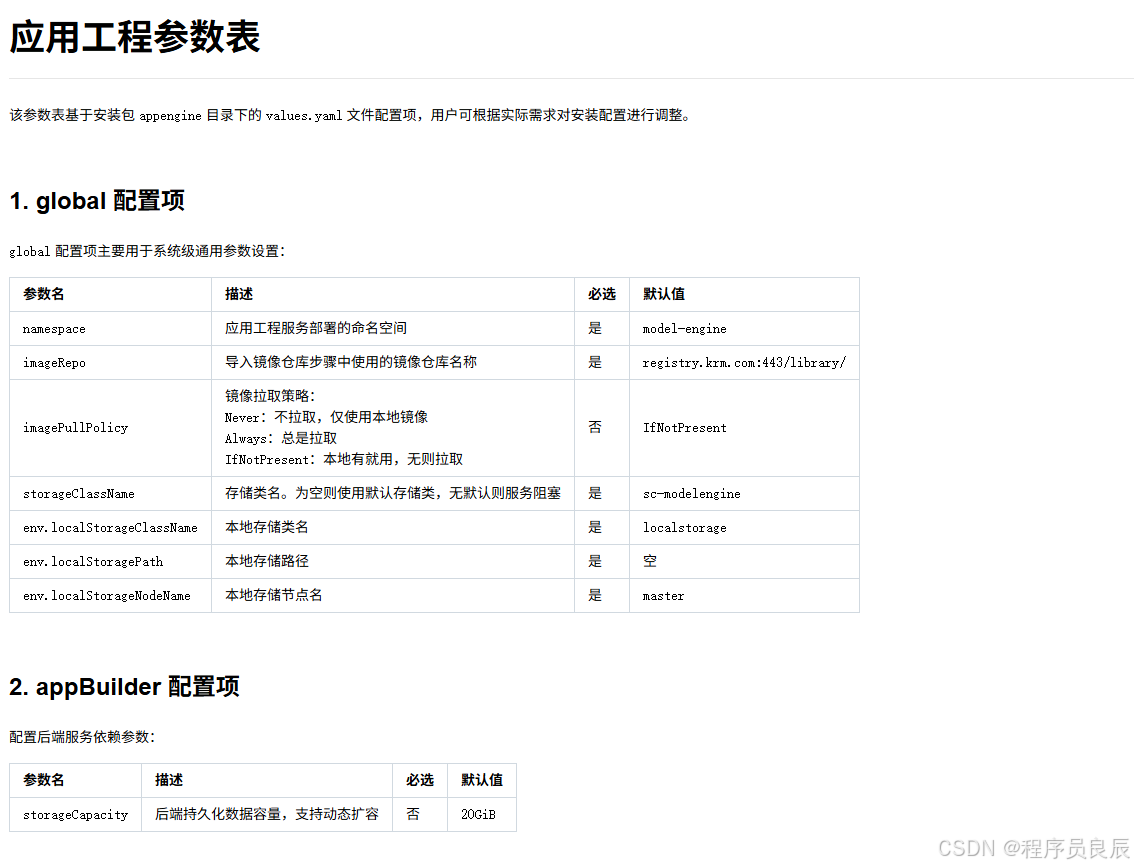Click the storageCapacity parameter cell
The width and height of the screenshot is (1134, 868).
click(x=75, y=815)
